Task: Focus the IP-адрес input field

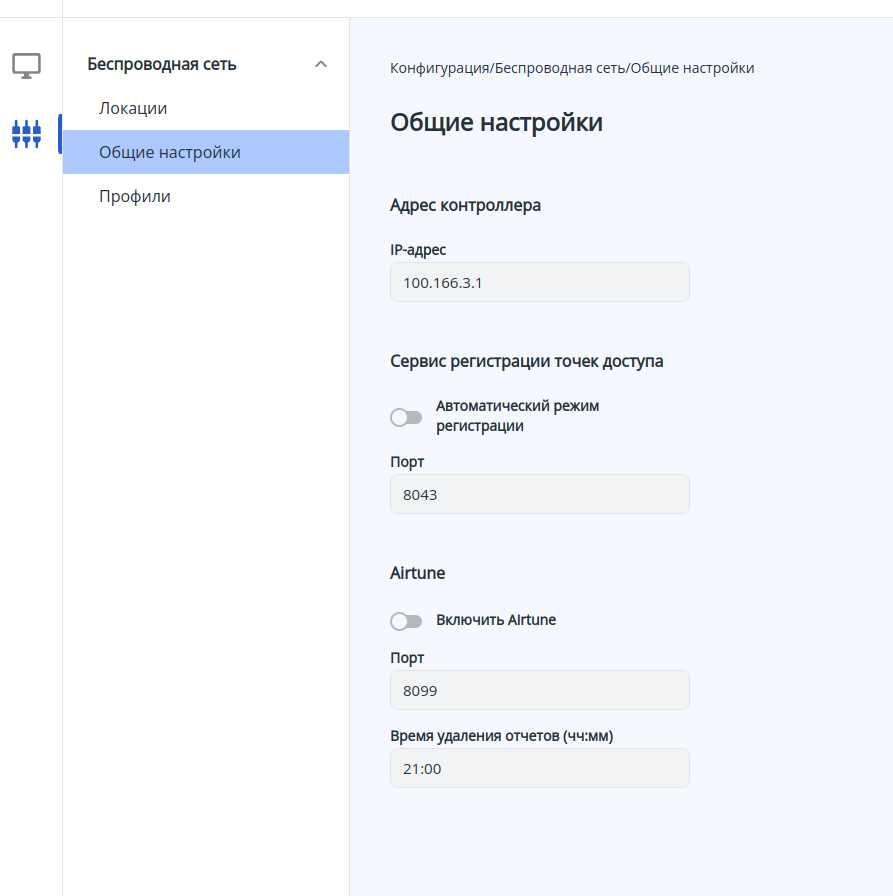Action: click(539, 282)
